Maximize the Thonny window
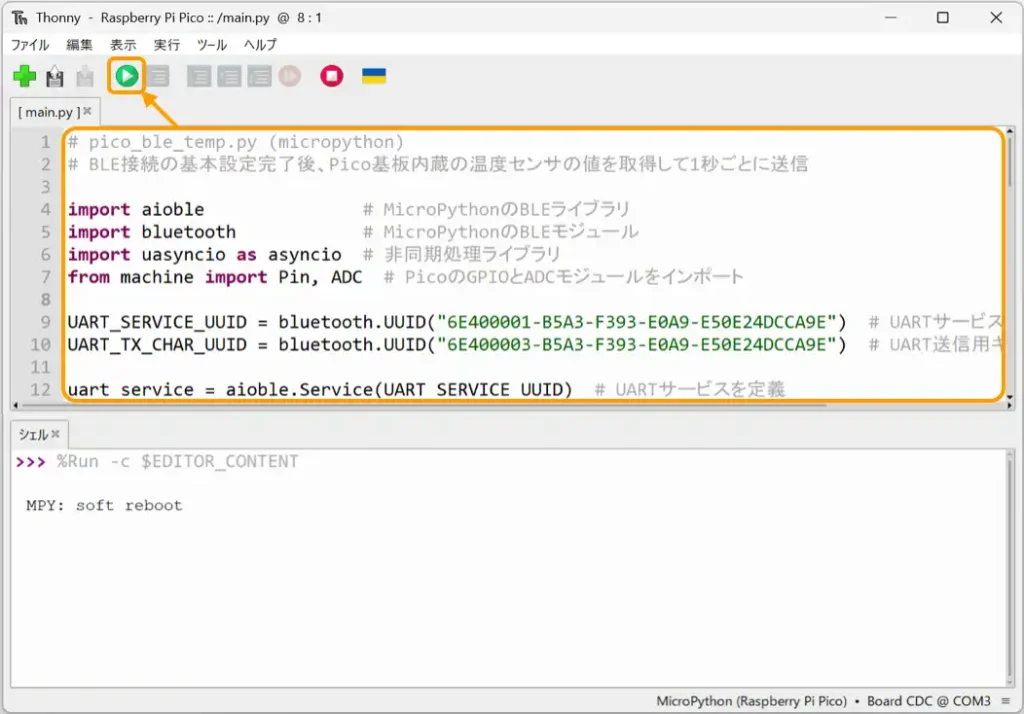Image resolution: width=1024 pixels, height=714 pixels. coord(942,18)
